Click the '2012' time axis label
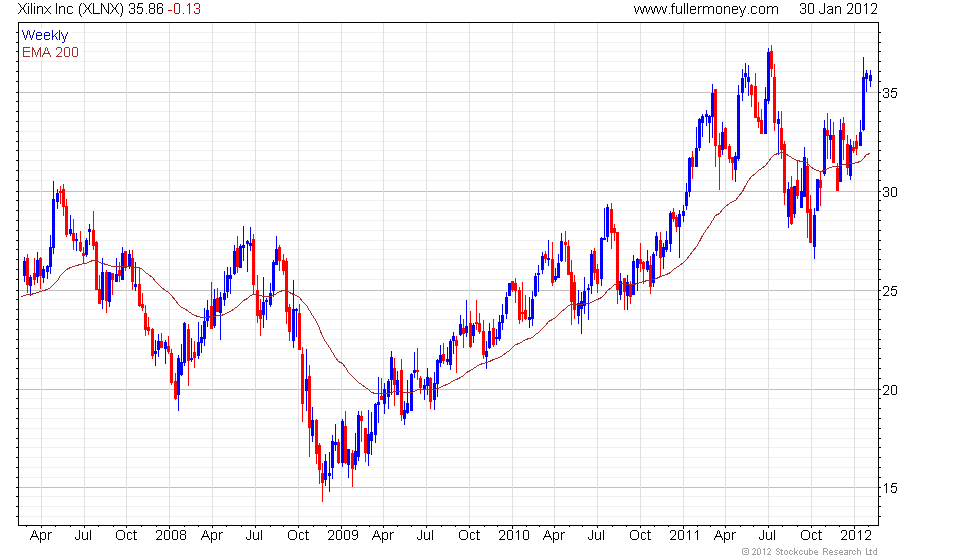The image size is (960, 560). click(856, 536)
